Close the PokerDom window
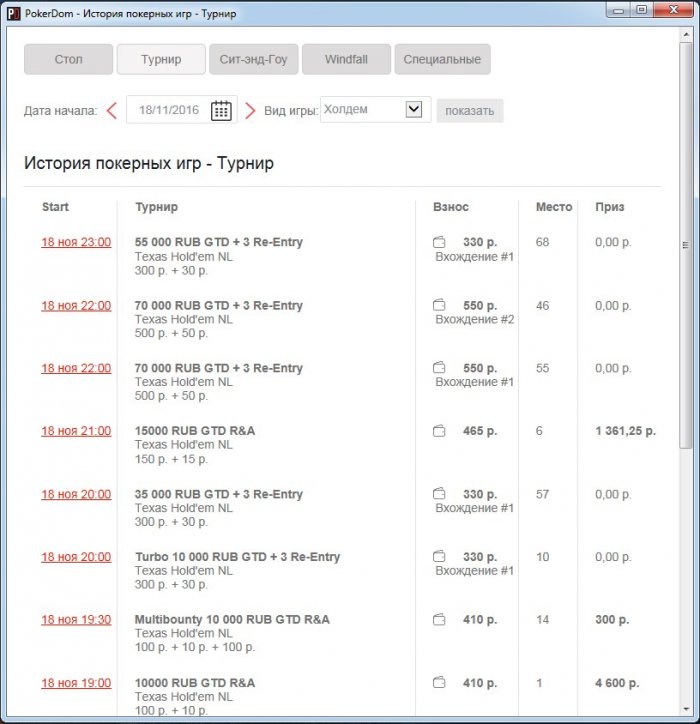 673,10
